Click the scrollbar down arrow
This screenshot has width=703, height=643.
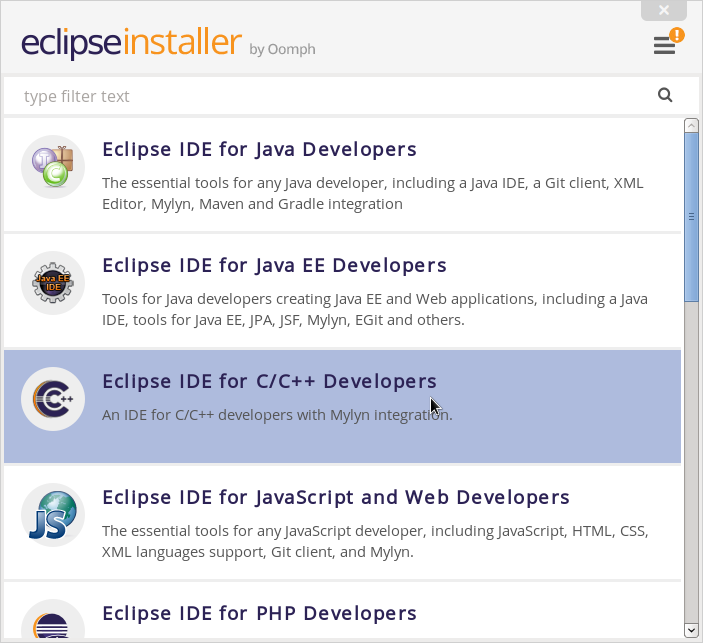click(691, 630)
